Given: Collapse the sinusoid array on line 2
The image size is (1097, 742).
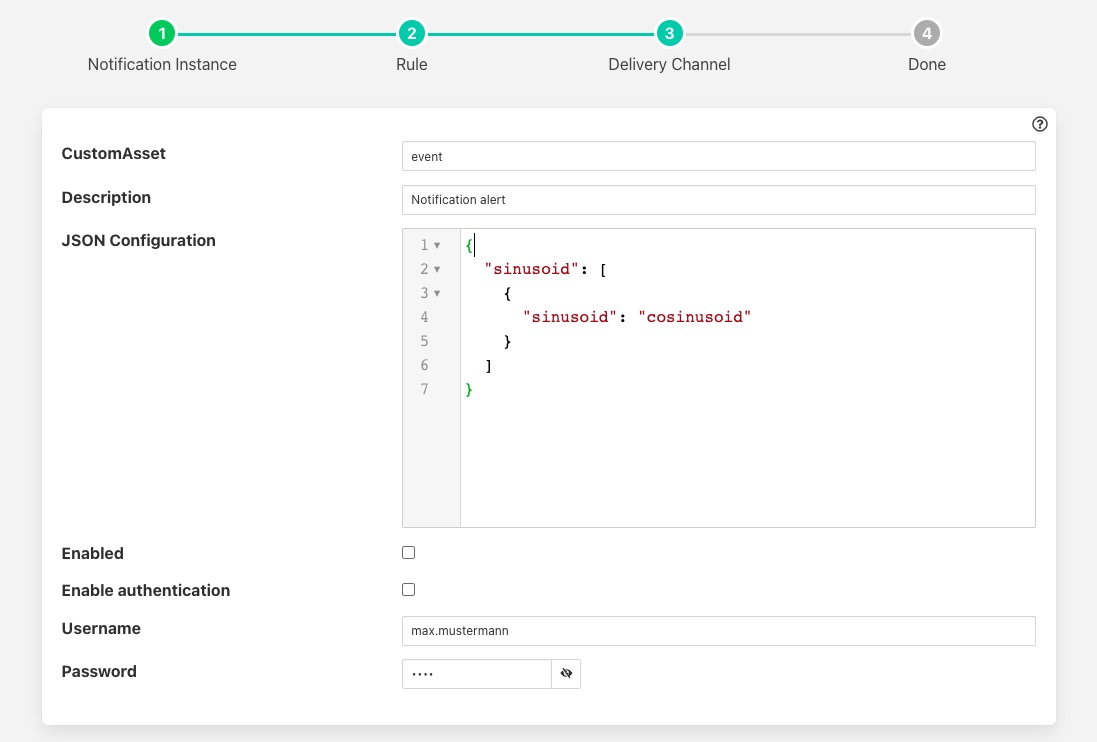Looking at the screenshot, I should (x=437, y=270).
